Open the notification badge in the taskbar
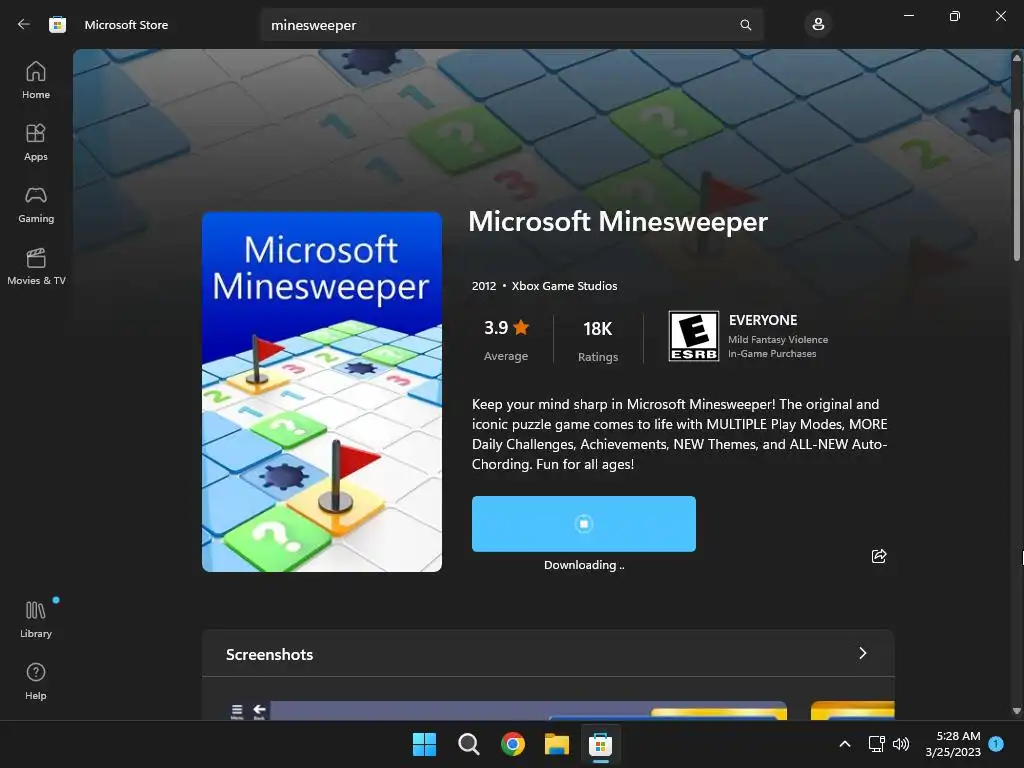Screen dimensions: 1024x768 (996, 744)
